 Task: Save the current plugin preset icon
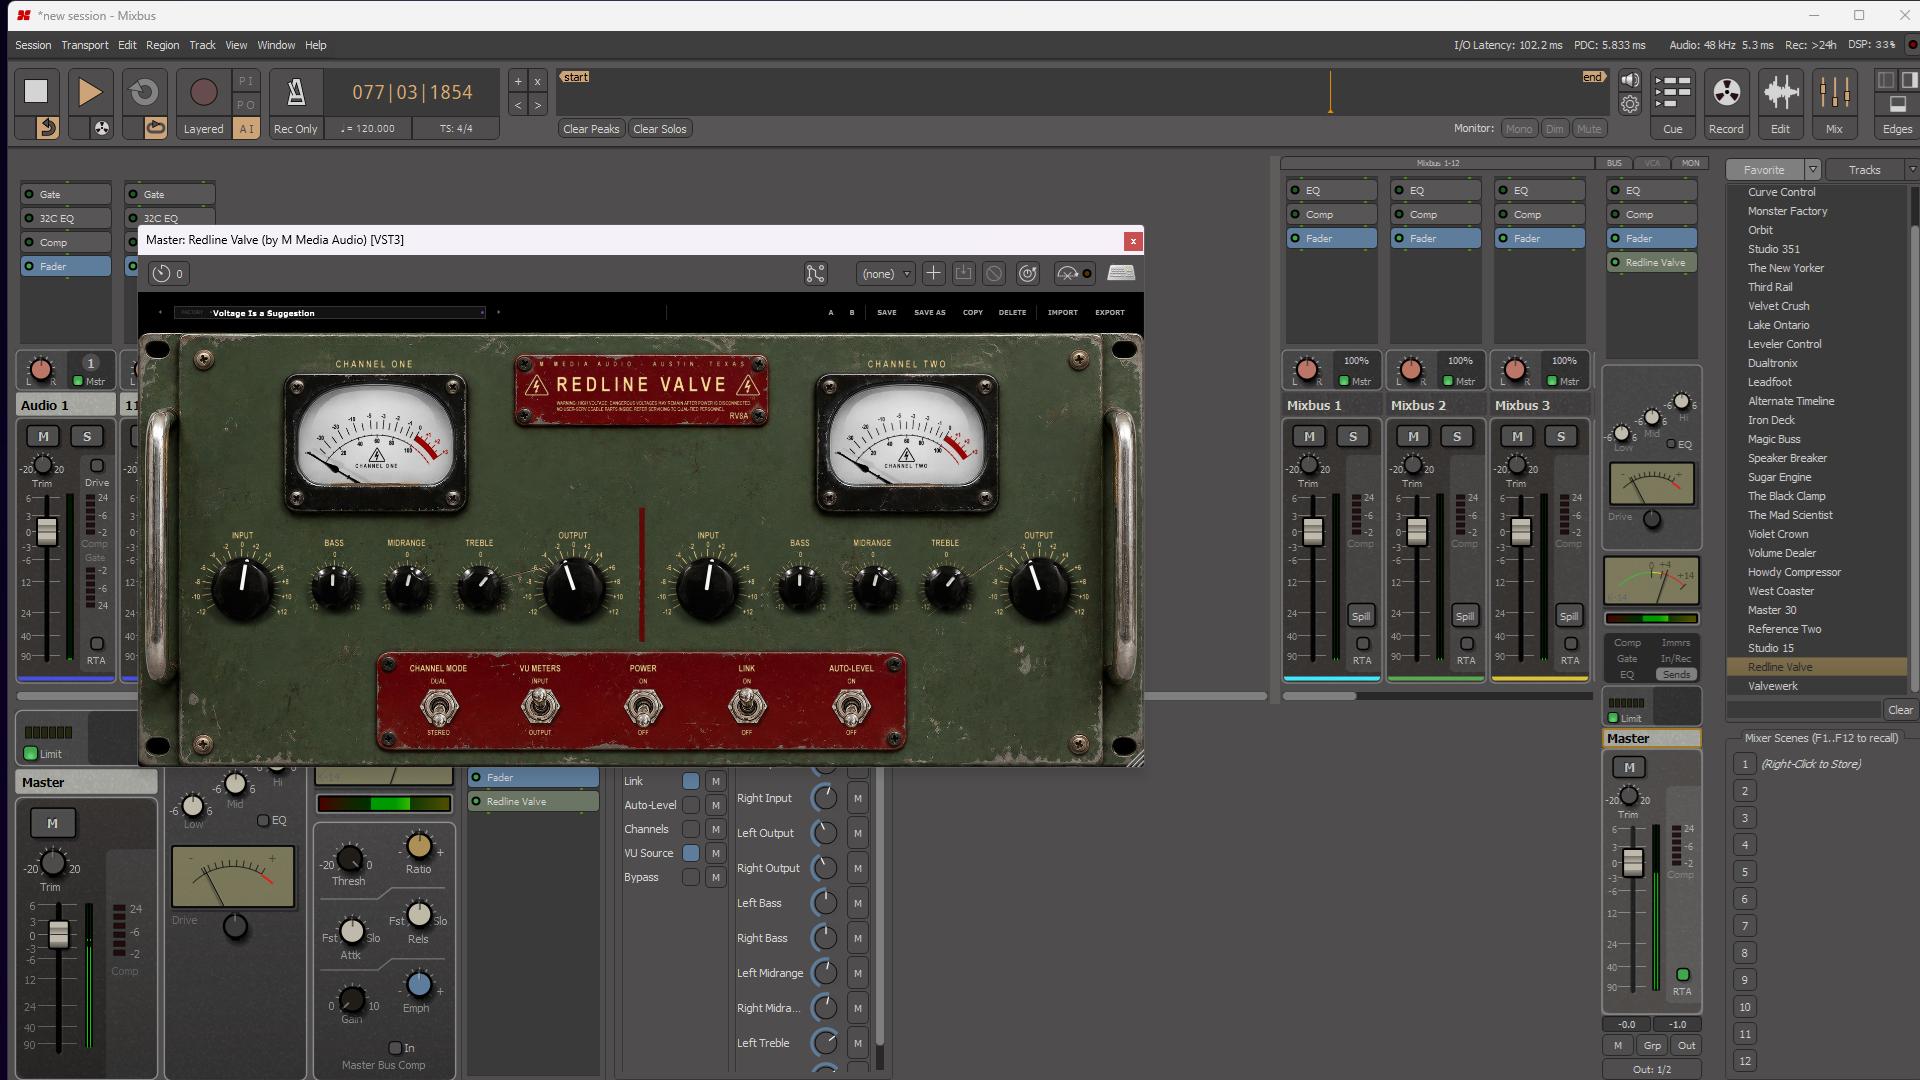pyautogui.click(x=963, y=273)
